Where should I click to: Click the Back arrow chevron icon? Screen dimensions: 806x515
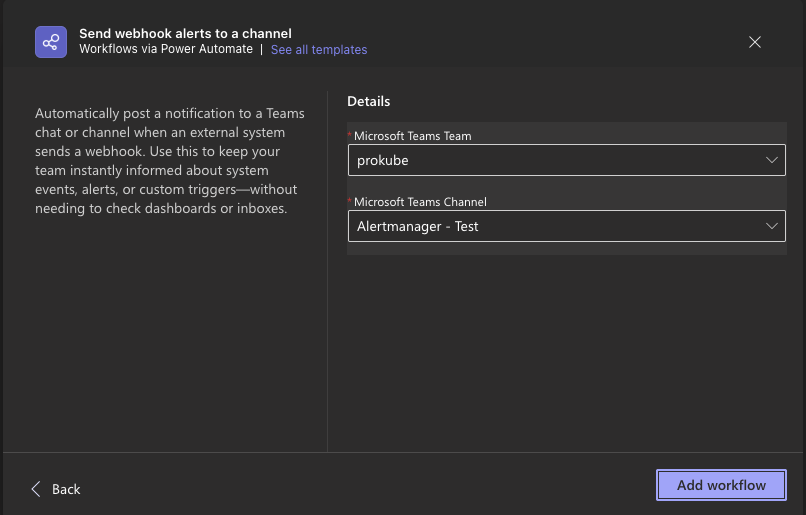[36, 489]
